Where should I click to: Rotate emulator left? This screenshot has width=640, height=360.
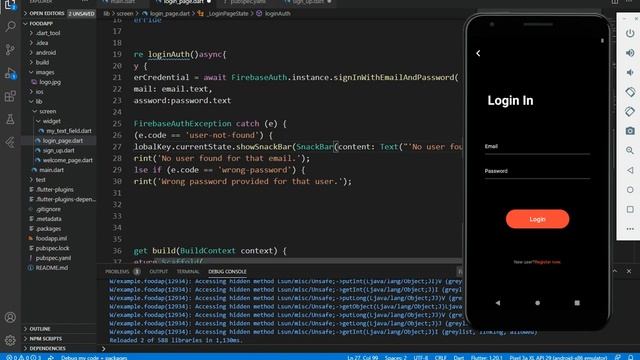coord(630,92)
